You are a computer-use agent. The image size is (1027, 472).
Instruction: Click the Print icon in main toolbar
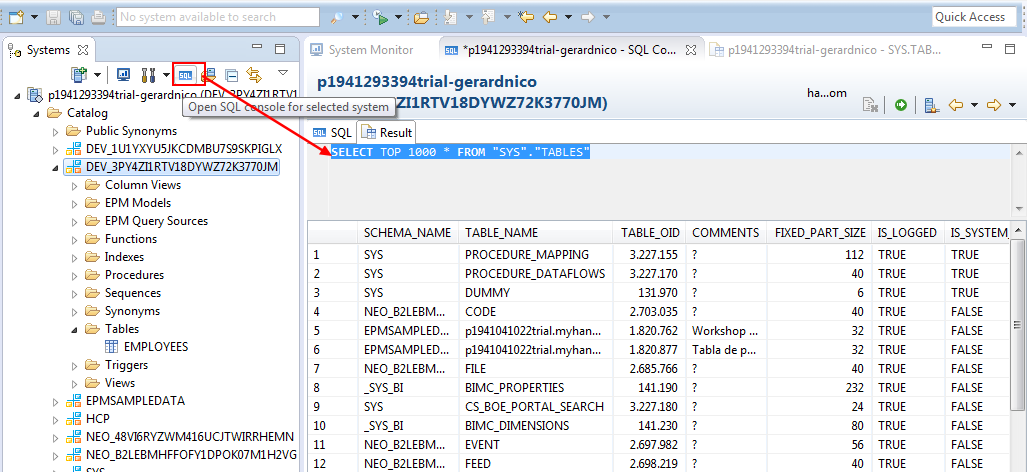pyautogui.click(x=98, y=17)
